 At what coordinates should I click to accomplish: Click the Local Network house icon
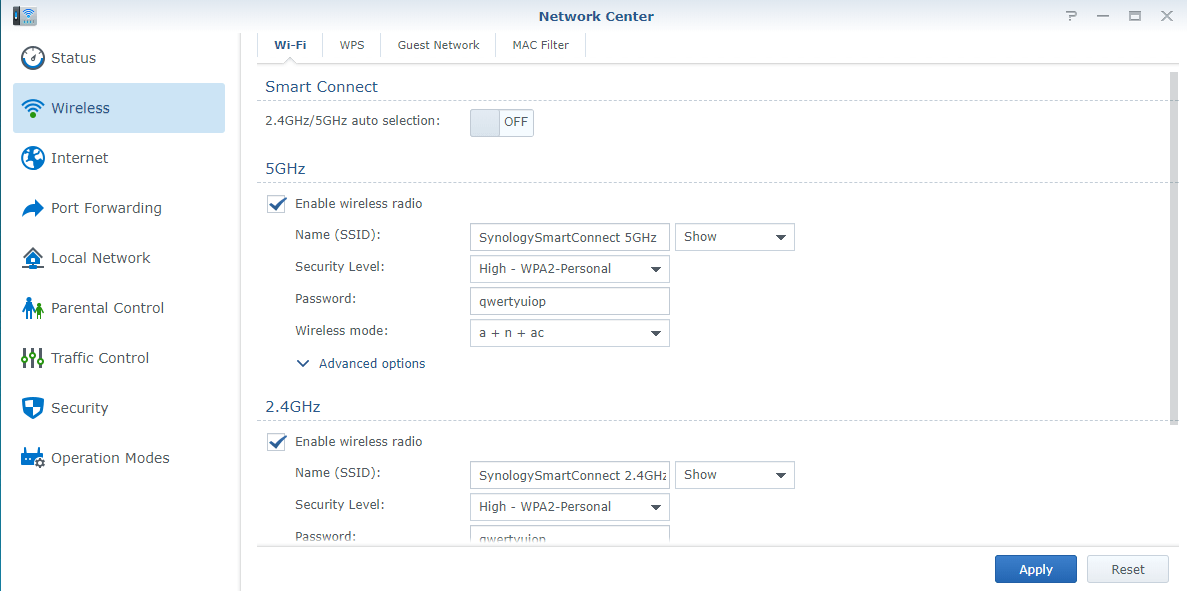click(33, 258)
